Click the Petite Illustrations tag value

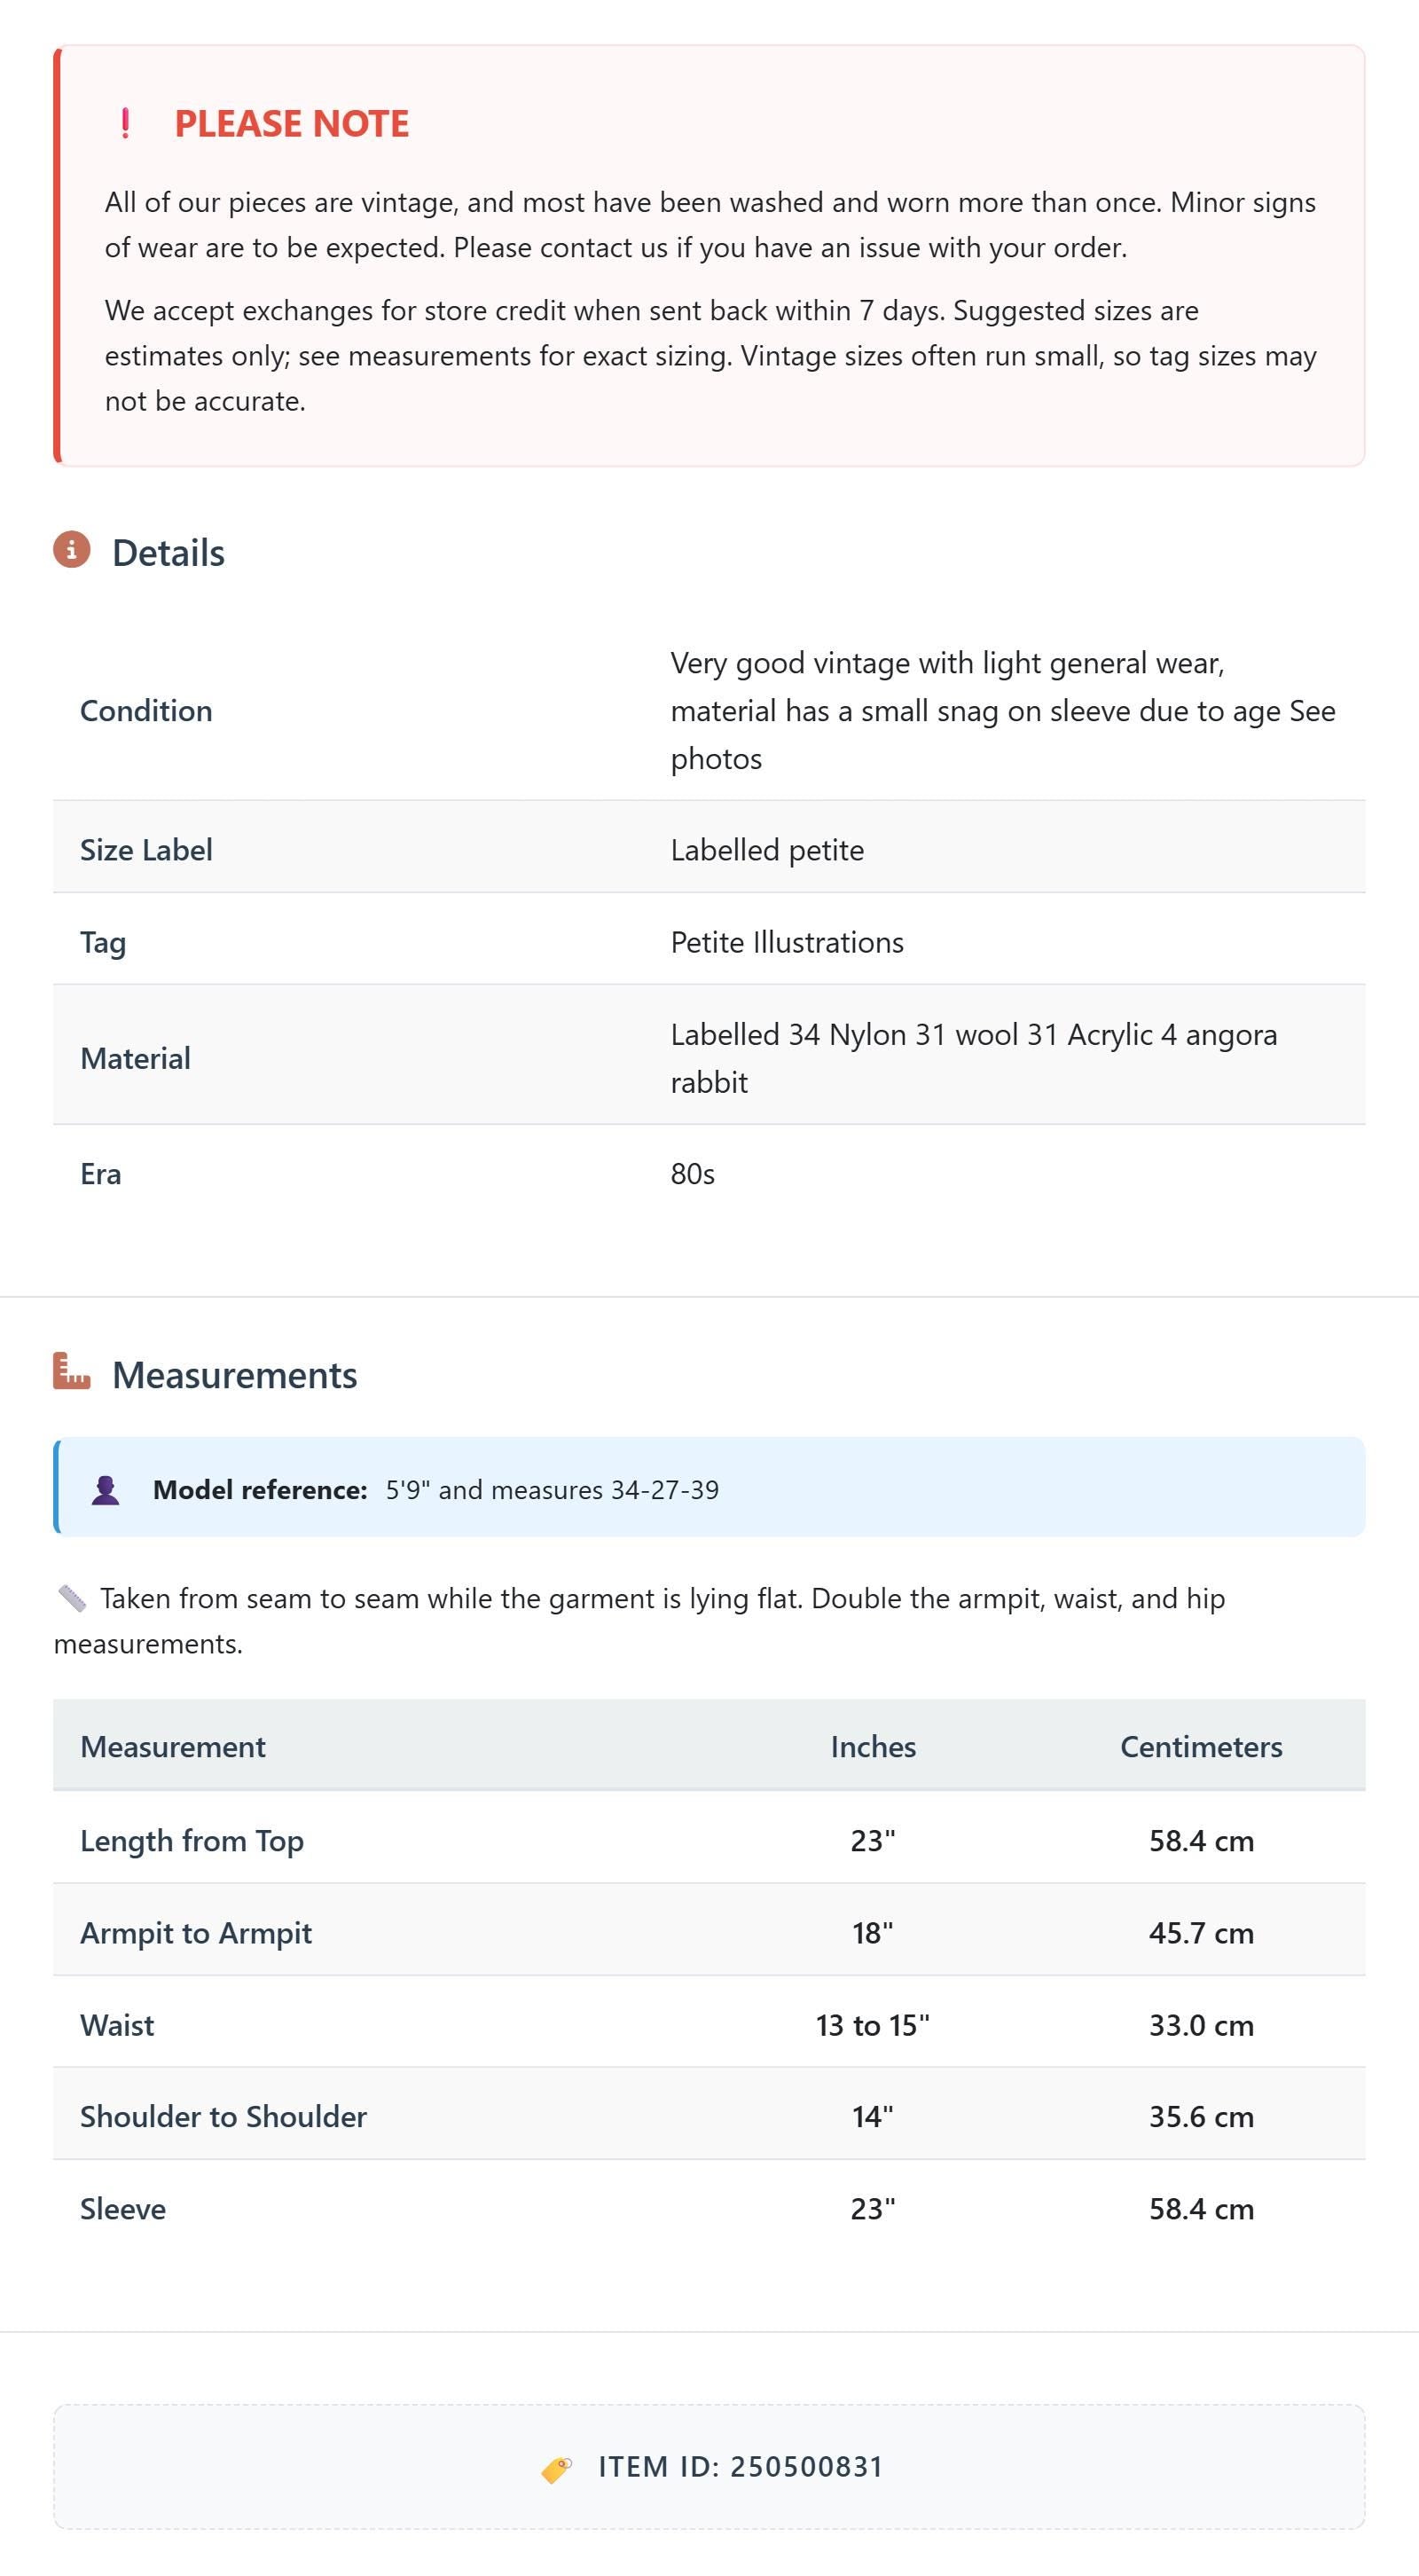pyautogui.click(x=787, y=942)
